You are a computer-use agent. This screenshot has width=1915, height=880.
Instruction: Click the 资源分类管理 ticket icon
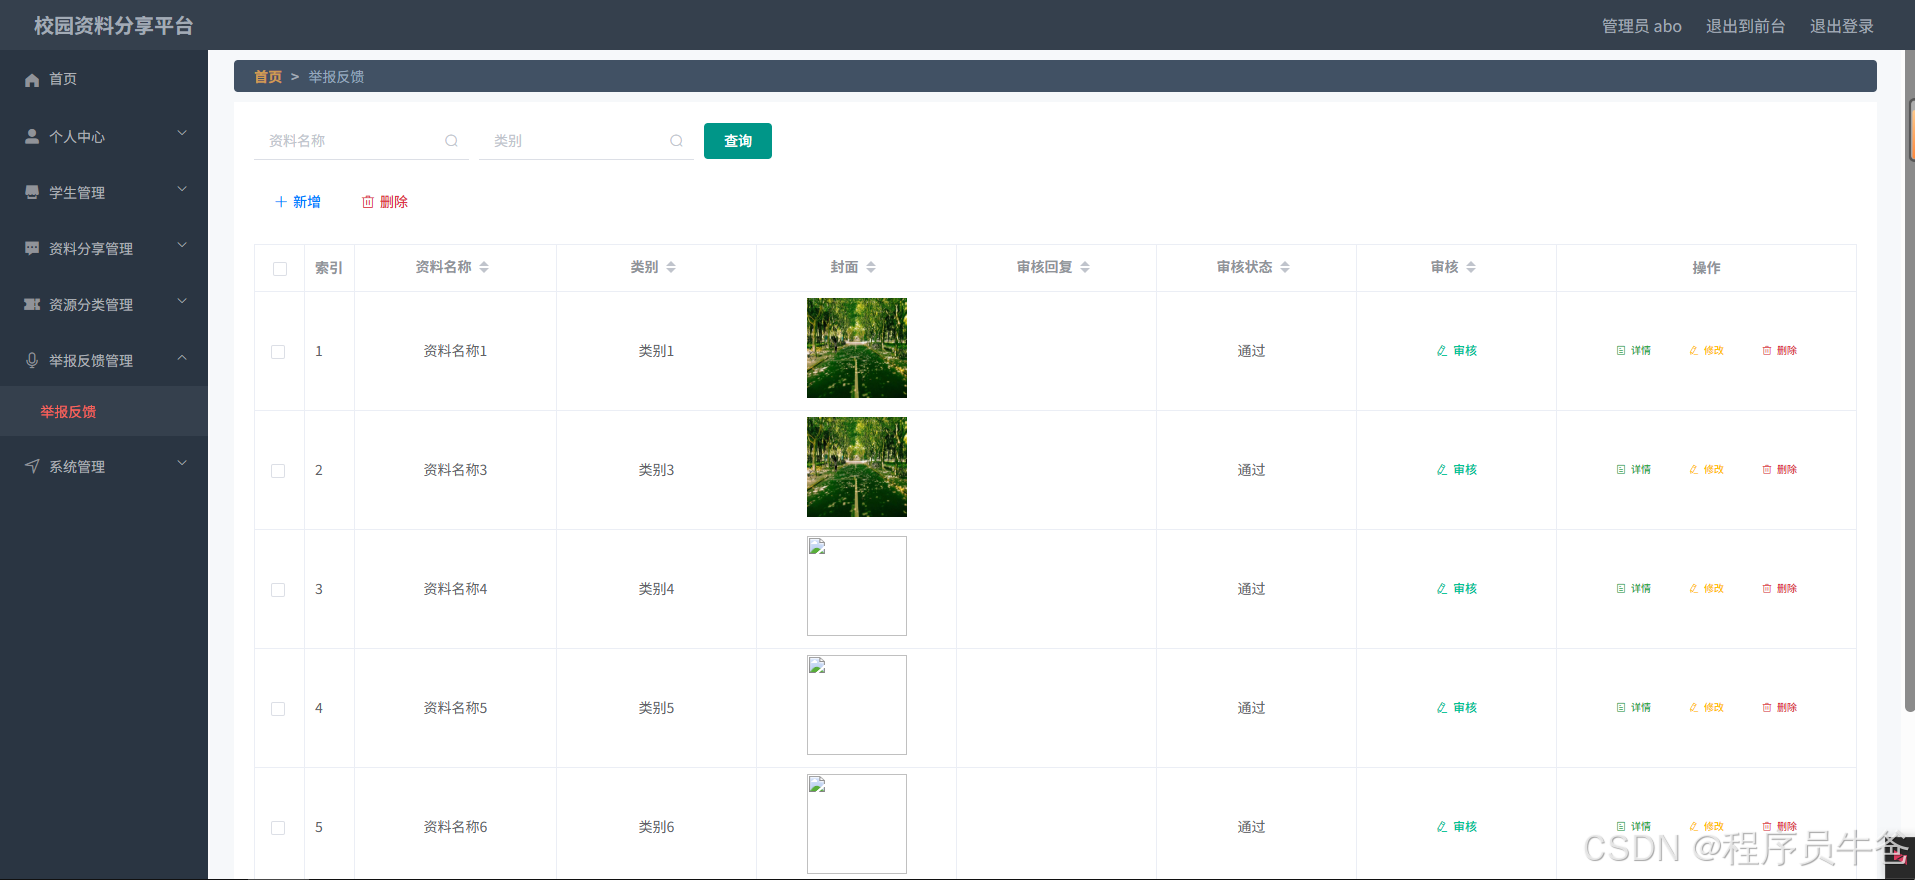[x=32, y=305]
